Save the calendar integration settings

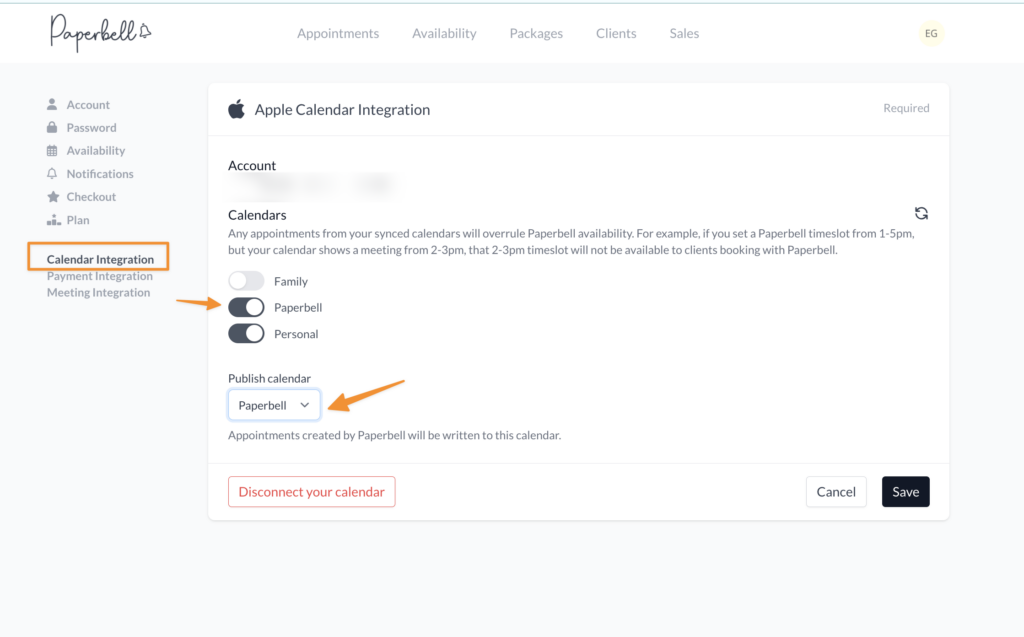[x=905, y=492]
